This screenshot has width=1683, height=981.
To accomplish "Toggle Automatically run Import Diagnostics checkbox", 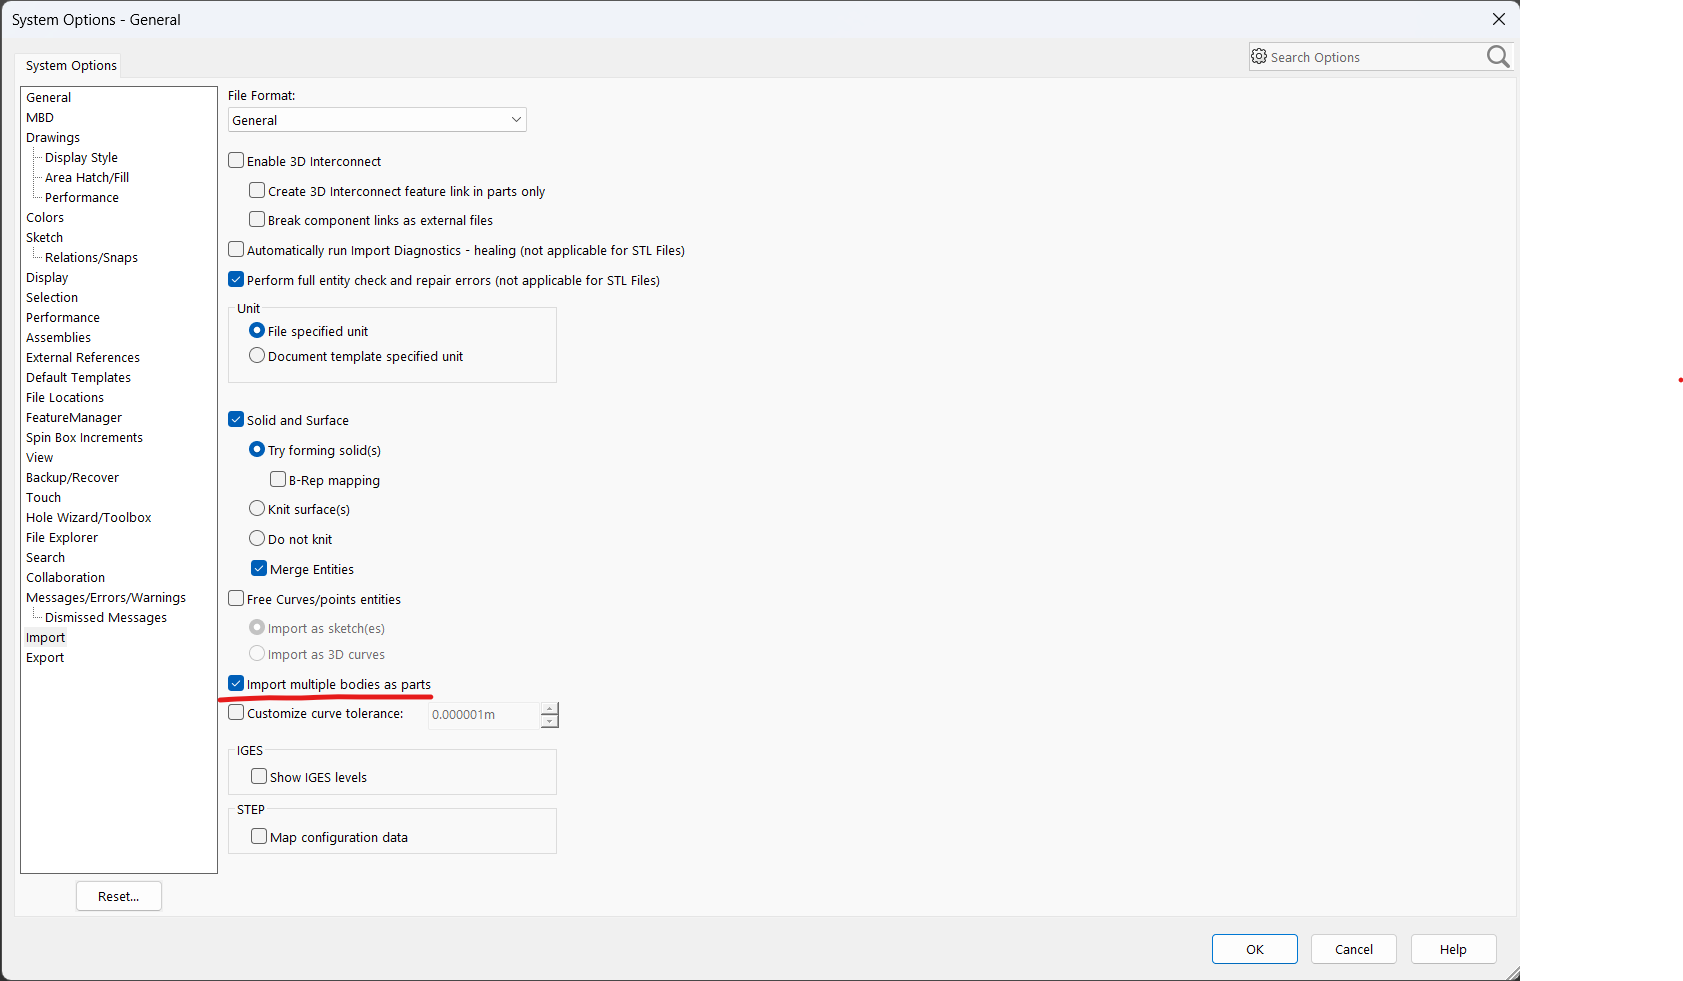I will click(x=236, y=250).
